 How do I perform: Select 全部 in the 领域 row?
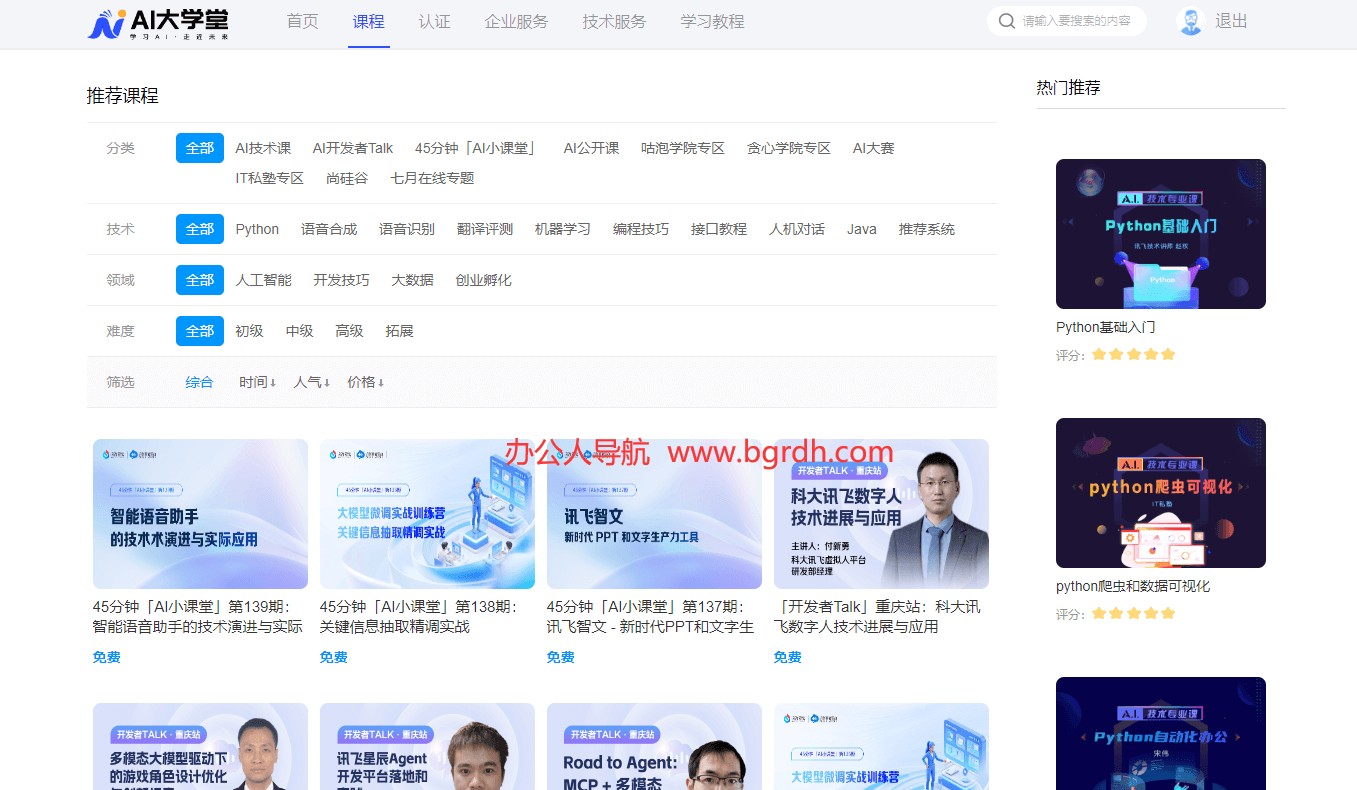tap(200, 280)
